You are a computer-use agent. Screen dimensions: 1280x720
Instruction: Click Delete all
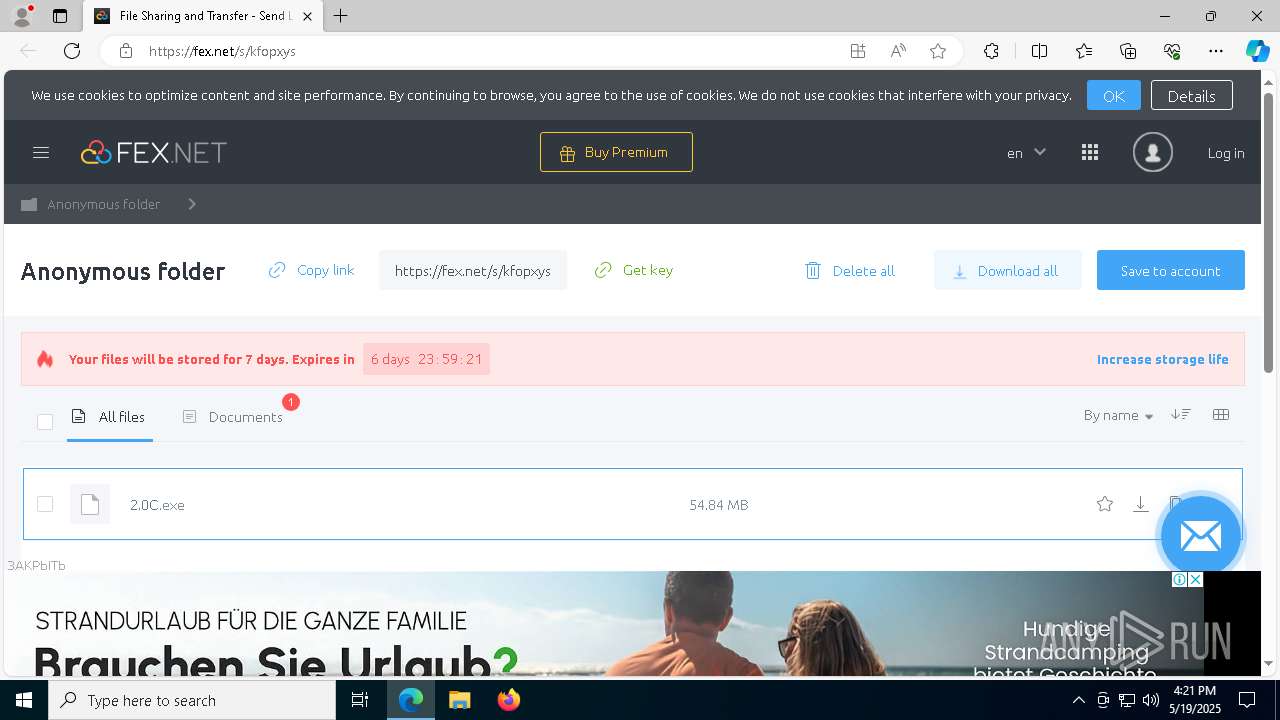[x=850, y=271]
